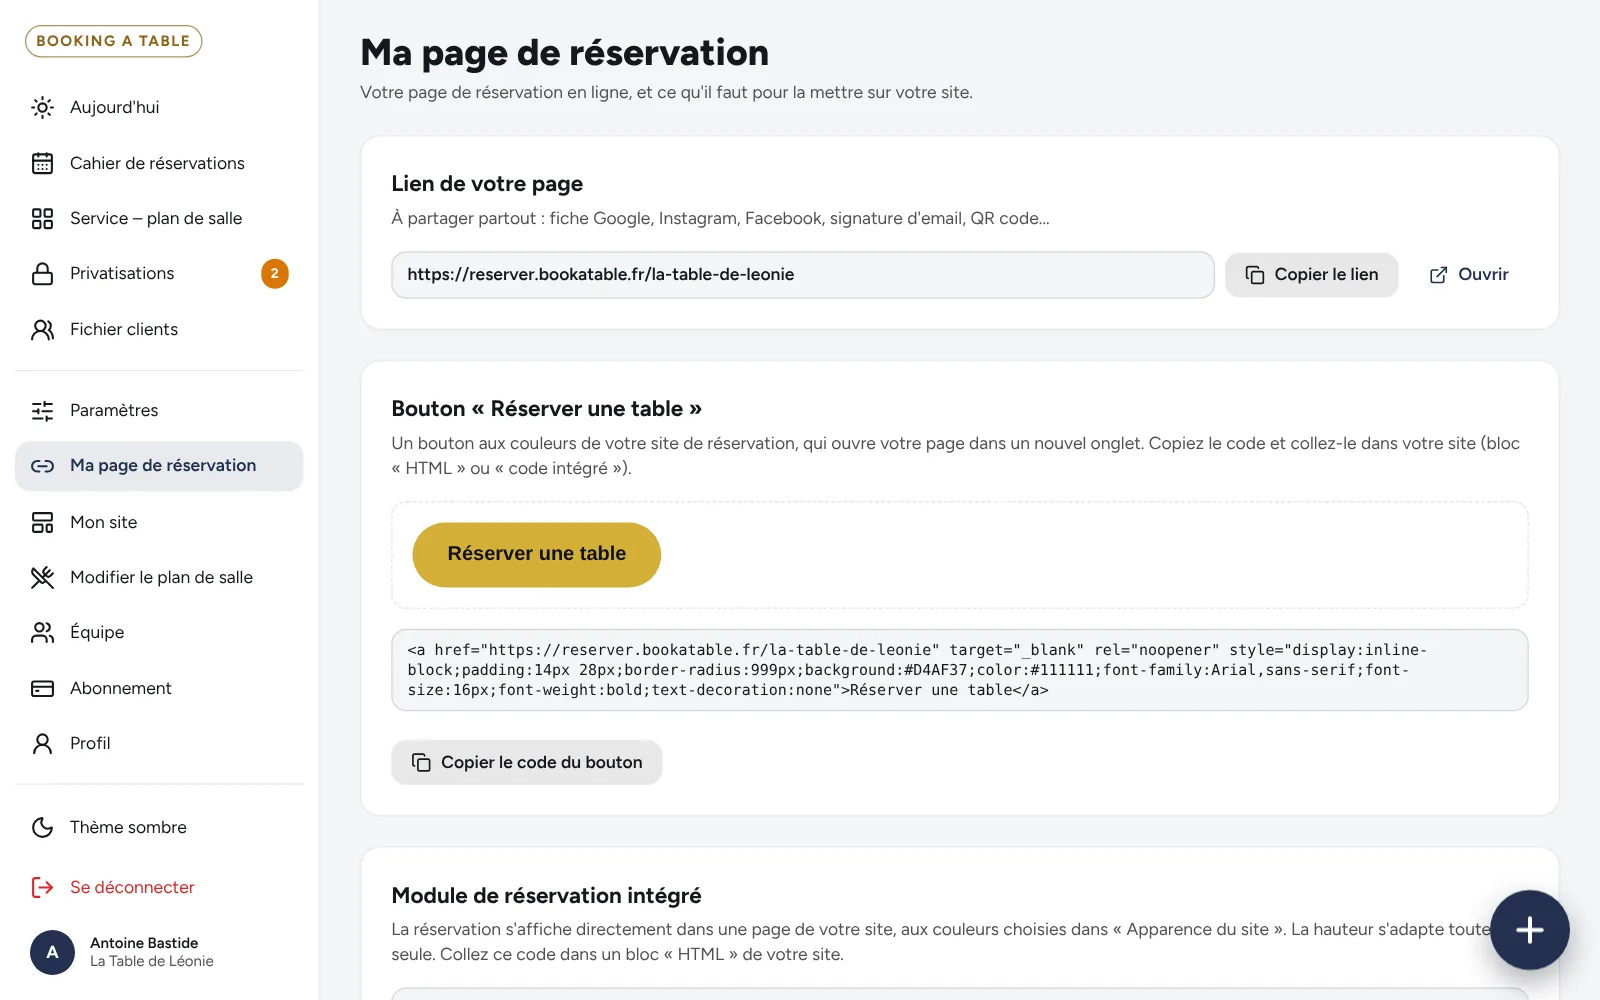
Task: Click the grid icon for Service – plan de salle
Action: (x=42, y=218)
